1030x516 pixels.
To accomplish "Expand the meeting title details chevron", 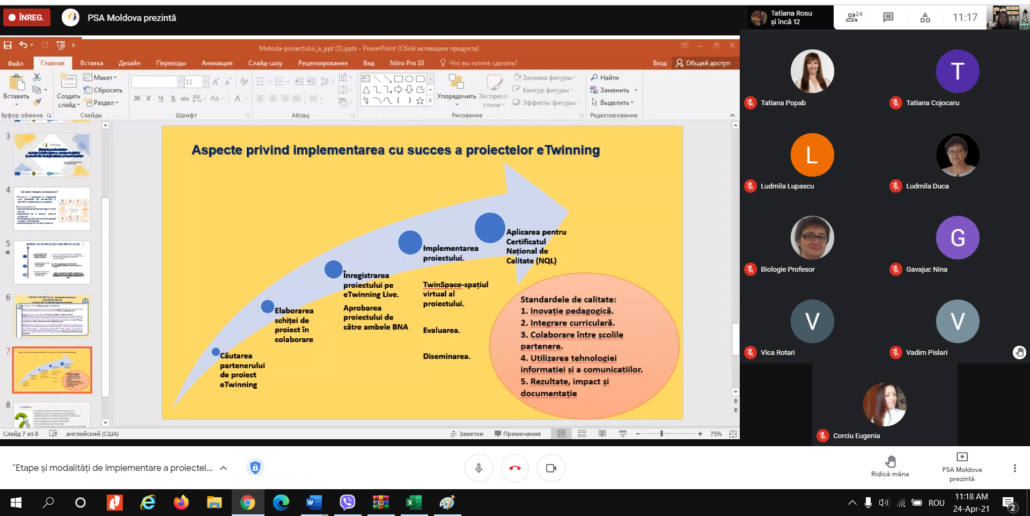I will (223, 467).
